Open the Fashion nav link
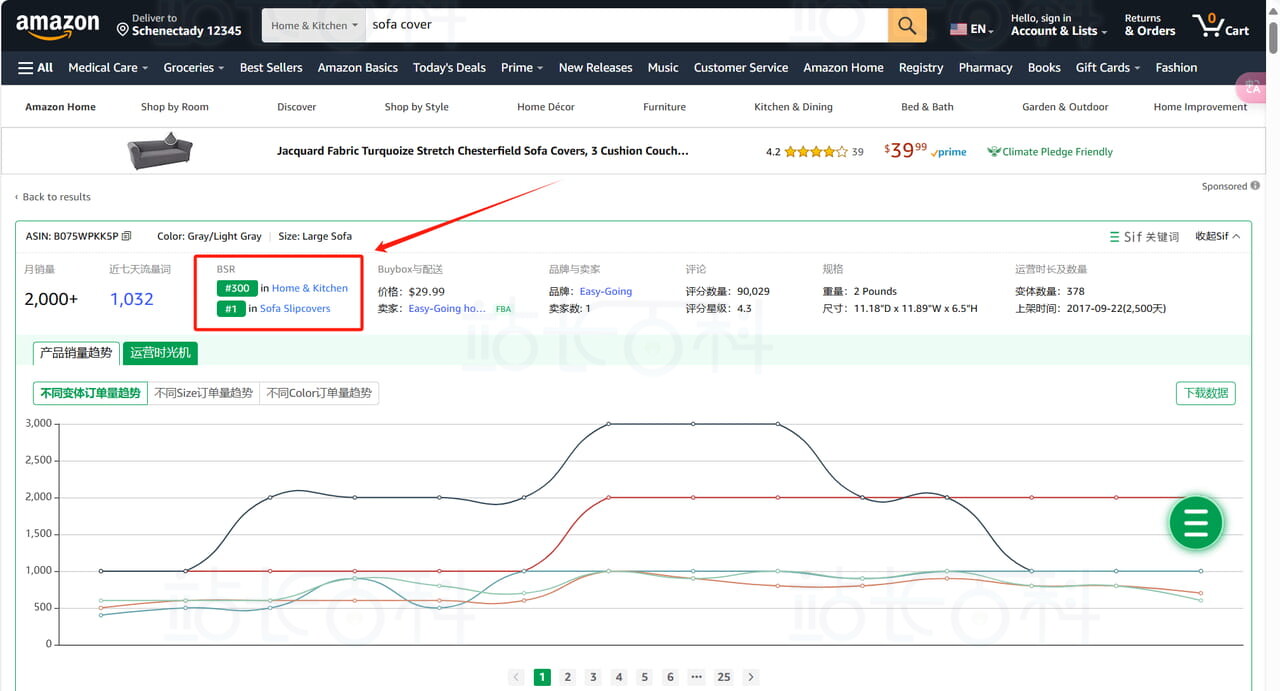 click(x=1176, y=68)
